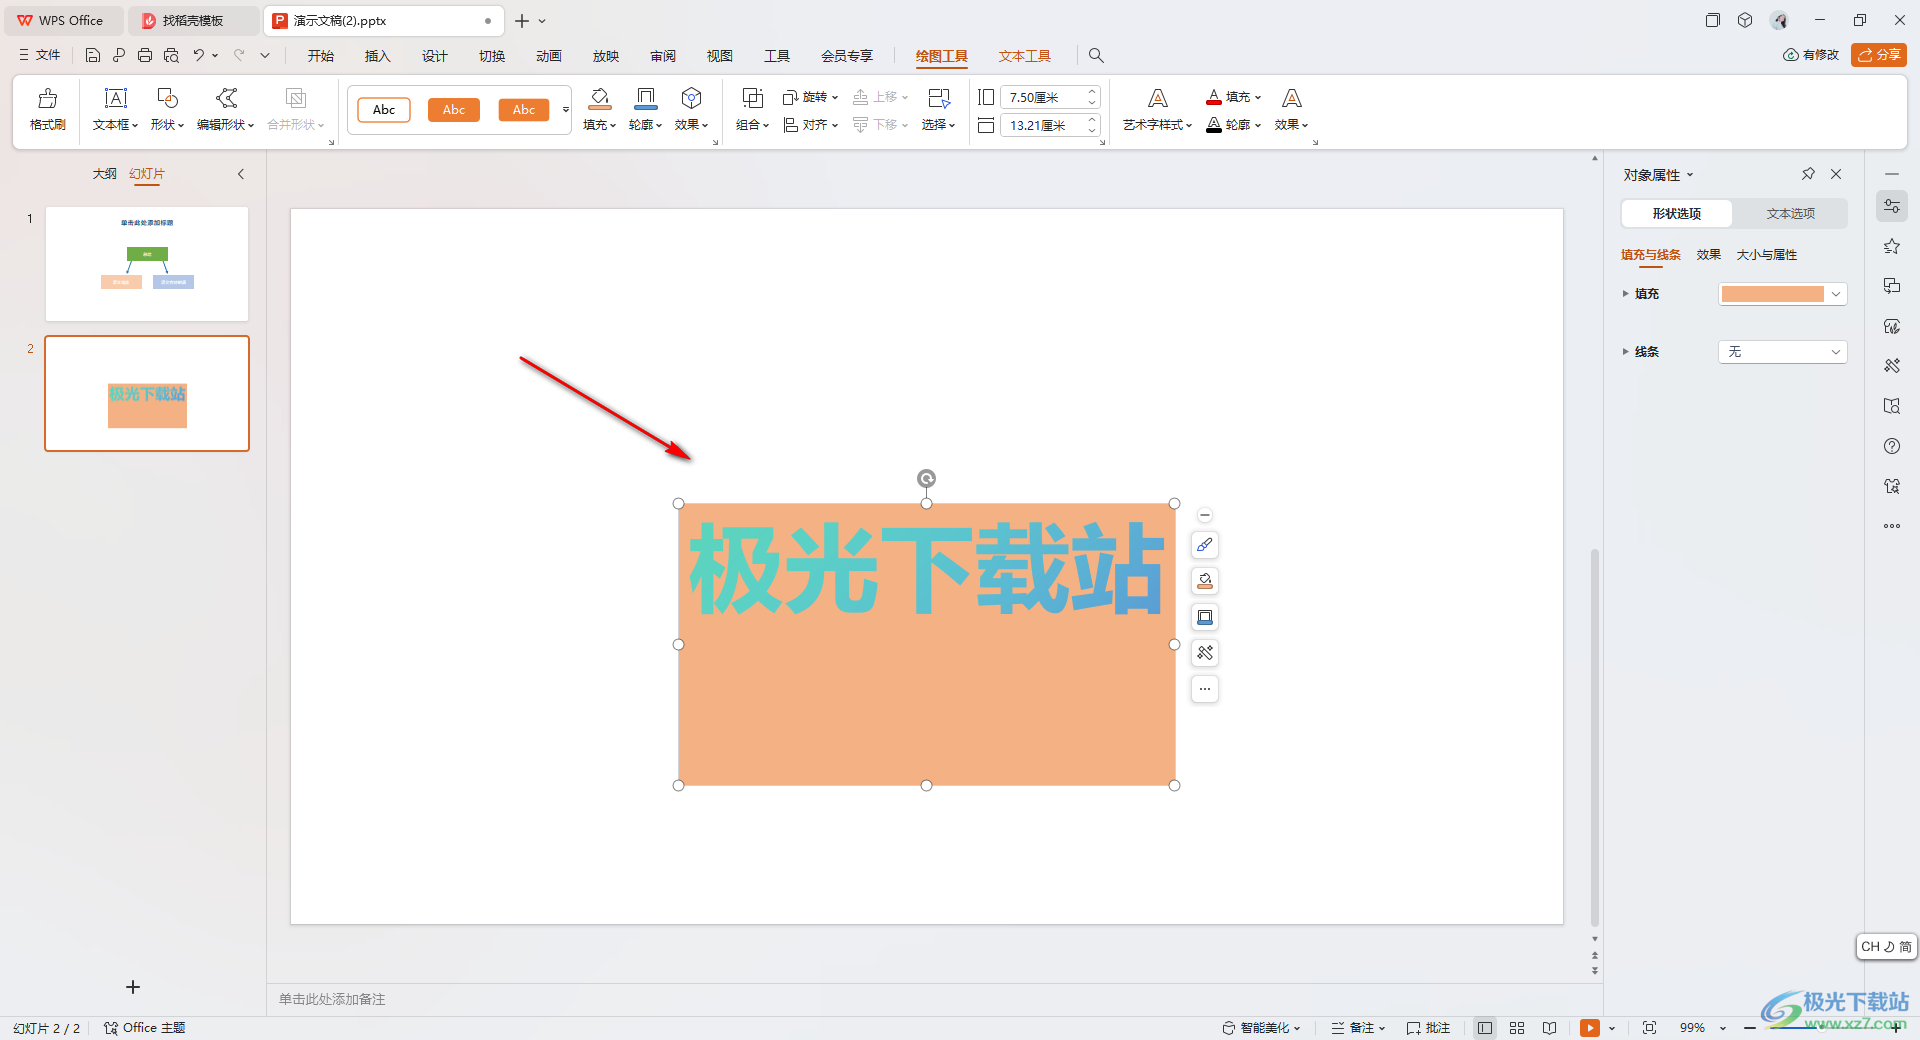Click the floating outline icon beside shape
Image resolution: width=1920 pixels, height=1040 pixels.
coord(1205,617)
